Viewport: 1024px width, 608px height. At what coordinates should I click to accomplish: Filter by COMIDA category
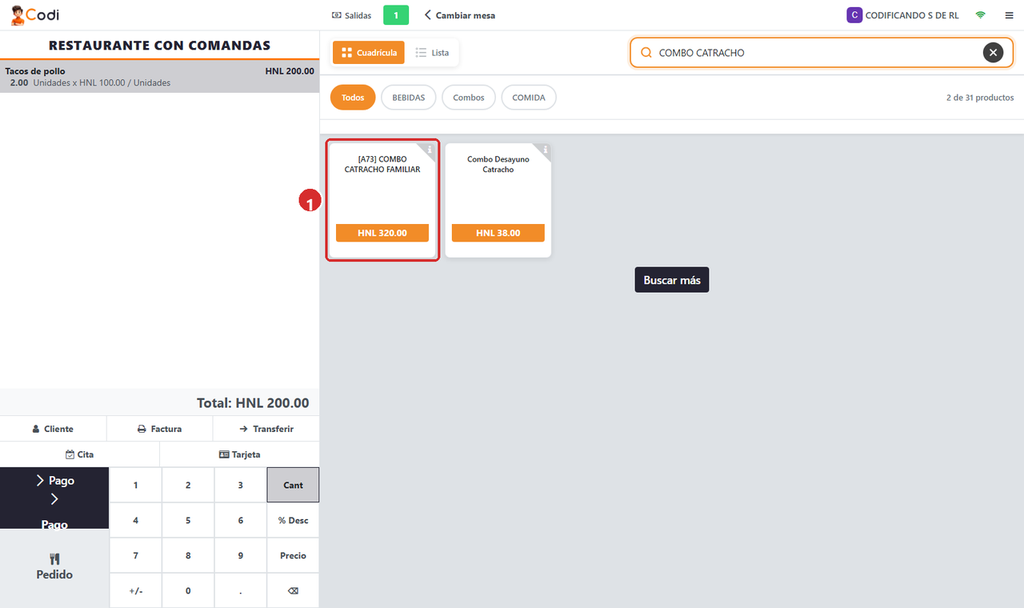(x=528, y=97)
